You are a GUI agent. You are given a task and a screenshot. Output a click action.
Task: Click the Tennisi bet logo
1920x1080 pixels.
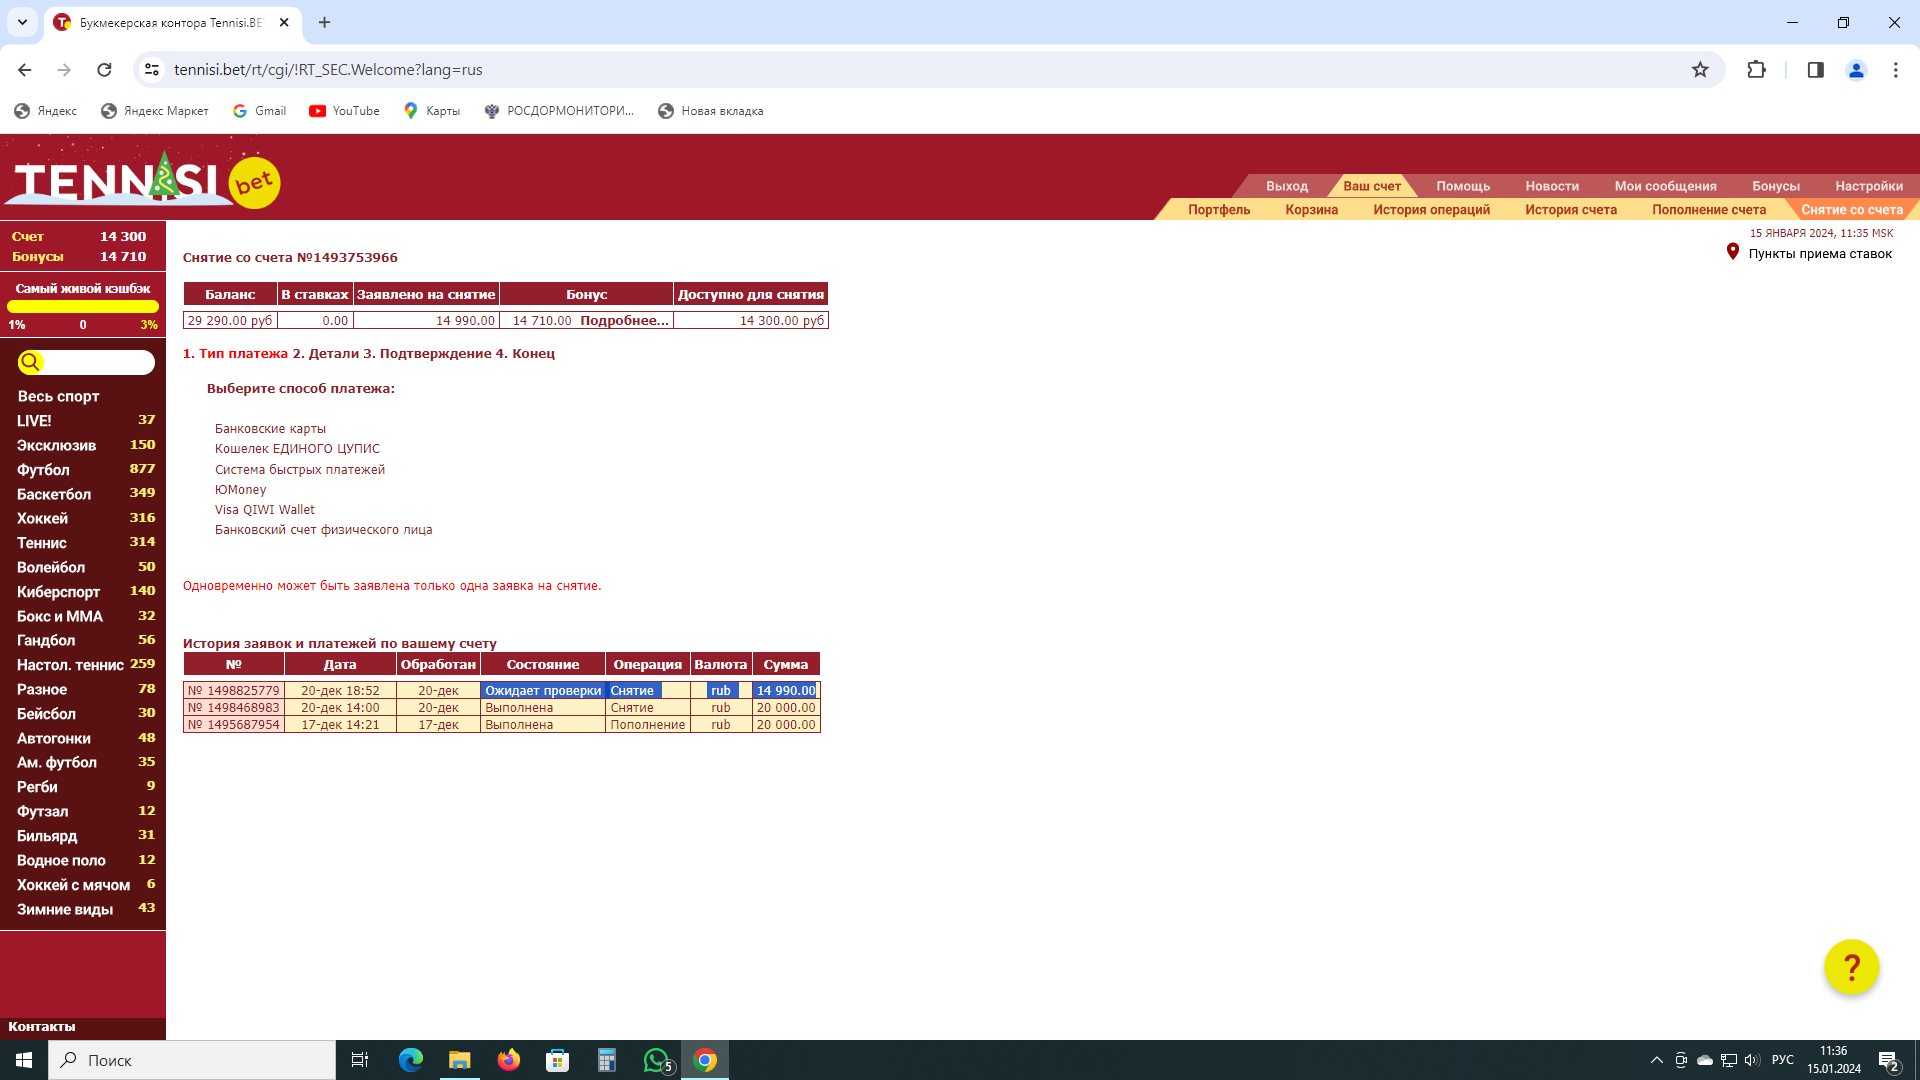(x=143, y=180)
